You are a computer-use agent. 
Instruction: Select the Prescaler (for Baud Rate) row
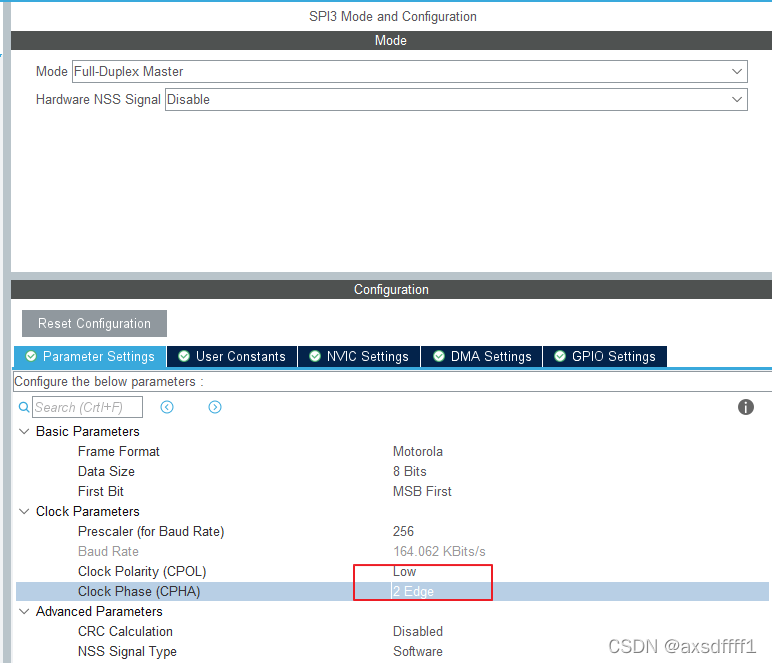(392, 532)
